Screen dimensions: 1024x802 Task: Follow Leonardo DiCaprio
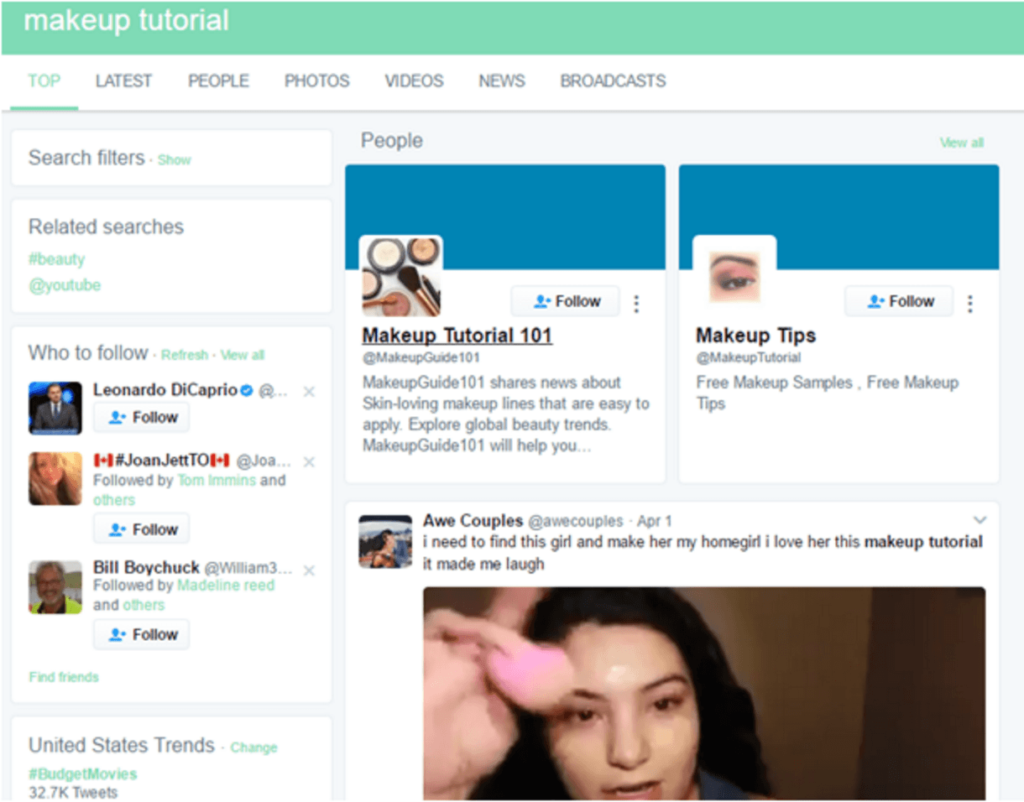pyautogui.click(x=142, y=417)
